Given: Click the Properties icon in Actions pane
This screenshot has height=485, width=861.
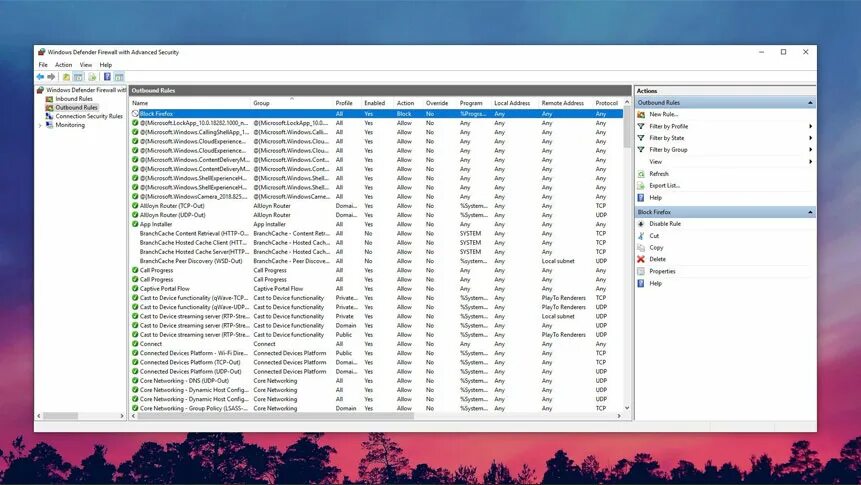Looking at the screenshot, I should [641, 271].
